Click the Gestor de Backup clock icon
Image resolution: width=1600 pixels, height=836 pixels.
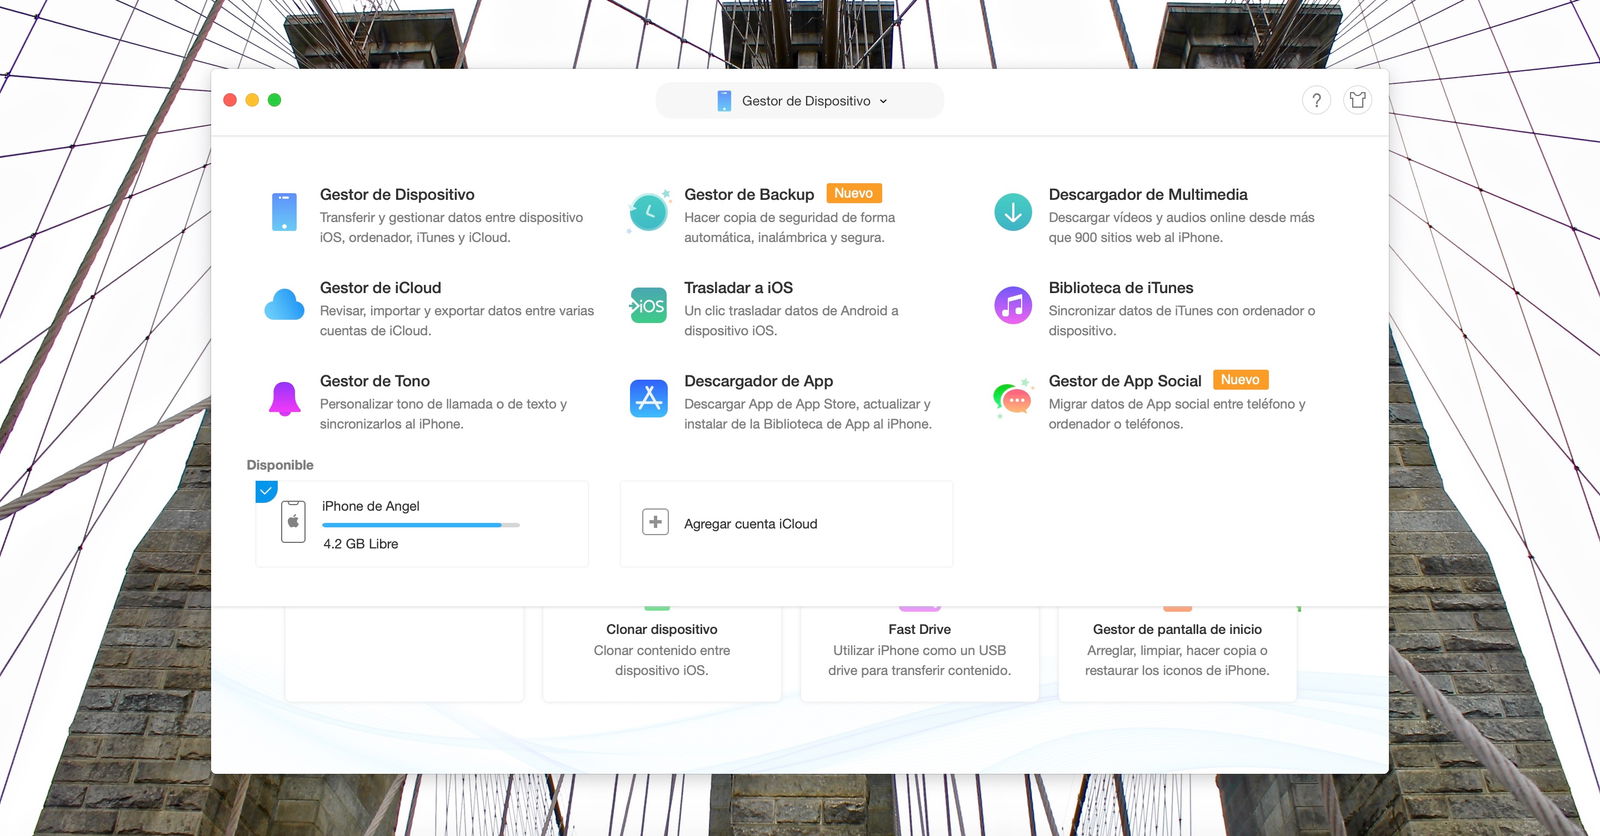[648, 212]
